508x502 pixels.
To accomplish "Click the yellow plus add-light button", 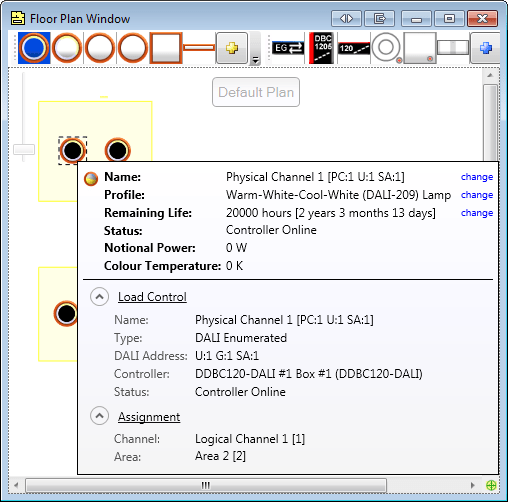I will [232, 48].
